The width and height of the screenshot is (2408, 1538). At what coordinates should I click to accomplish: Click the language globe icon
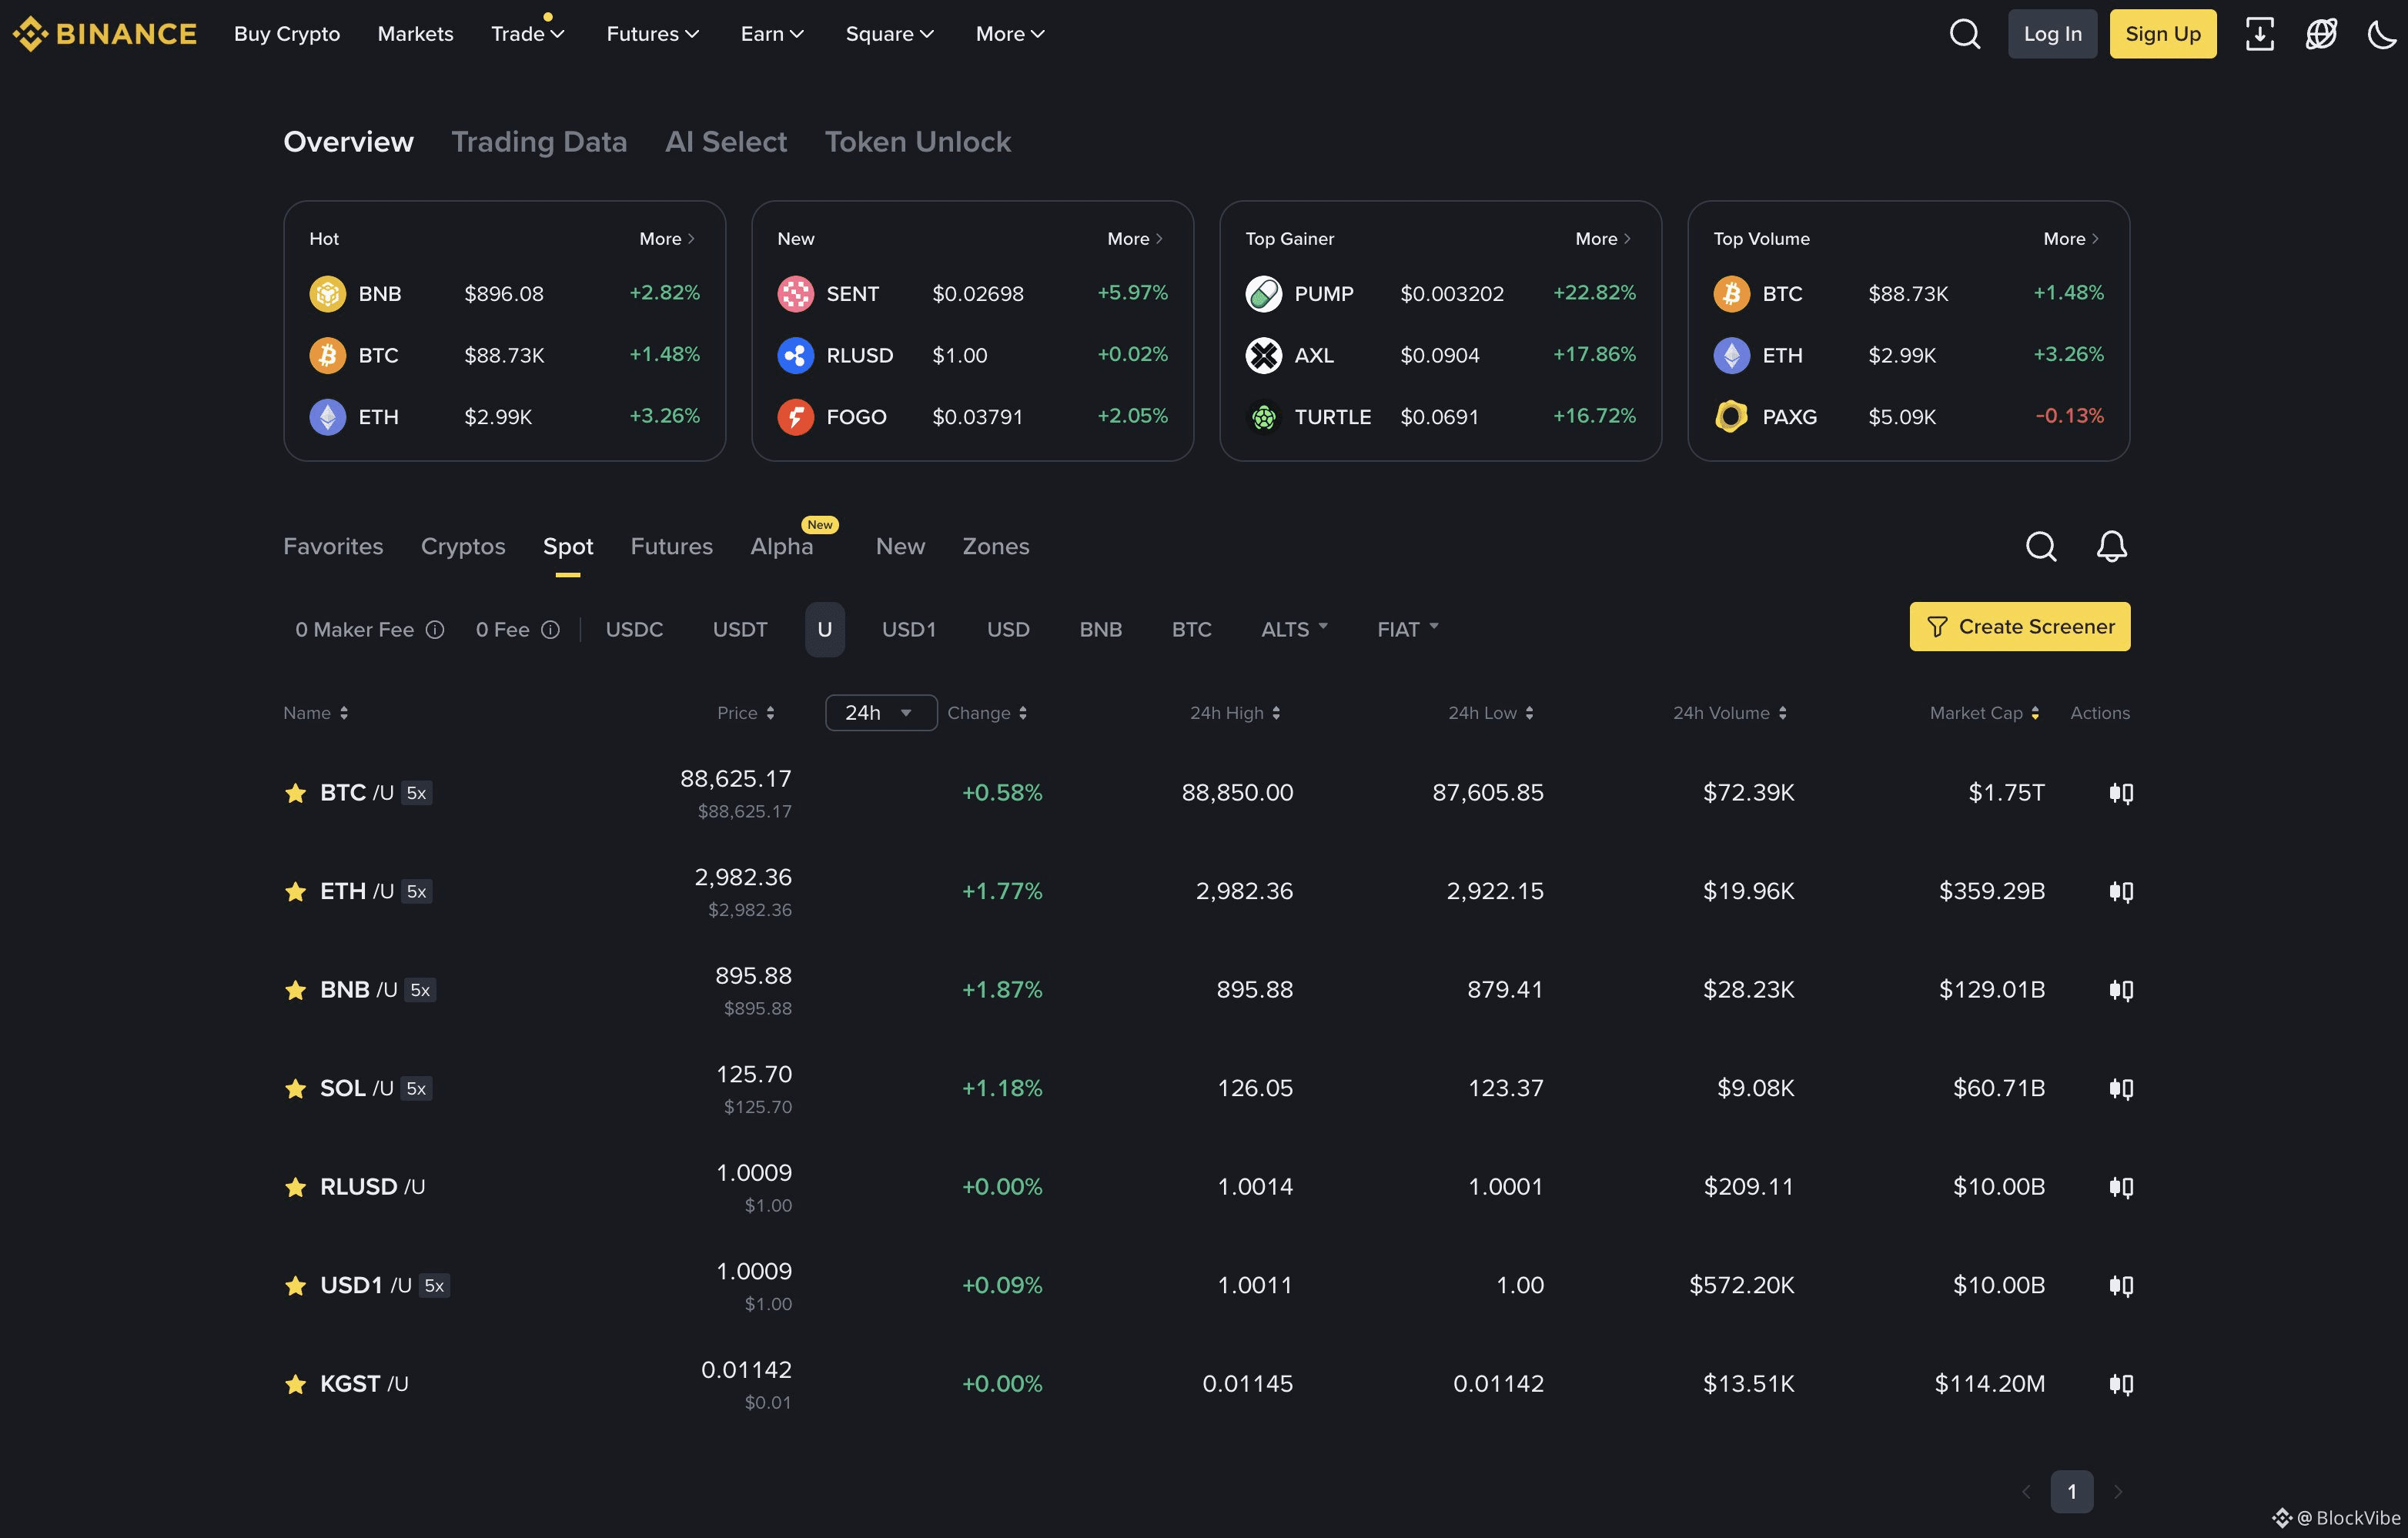tap(2320, 34)
